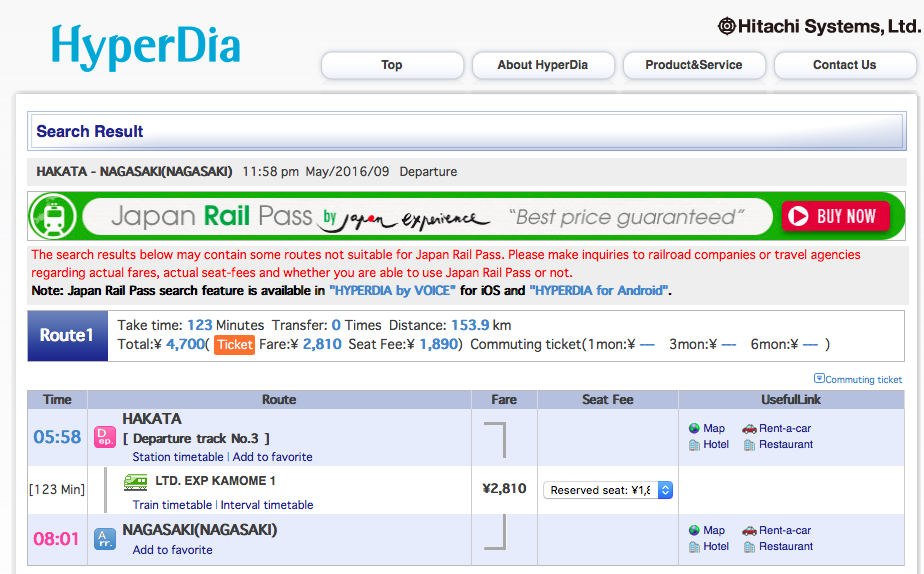Click the Search Result heading
Viewport: 924px width, 574px height.
point(90,131)
